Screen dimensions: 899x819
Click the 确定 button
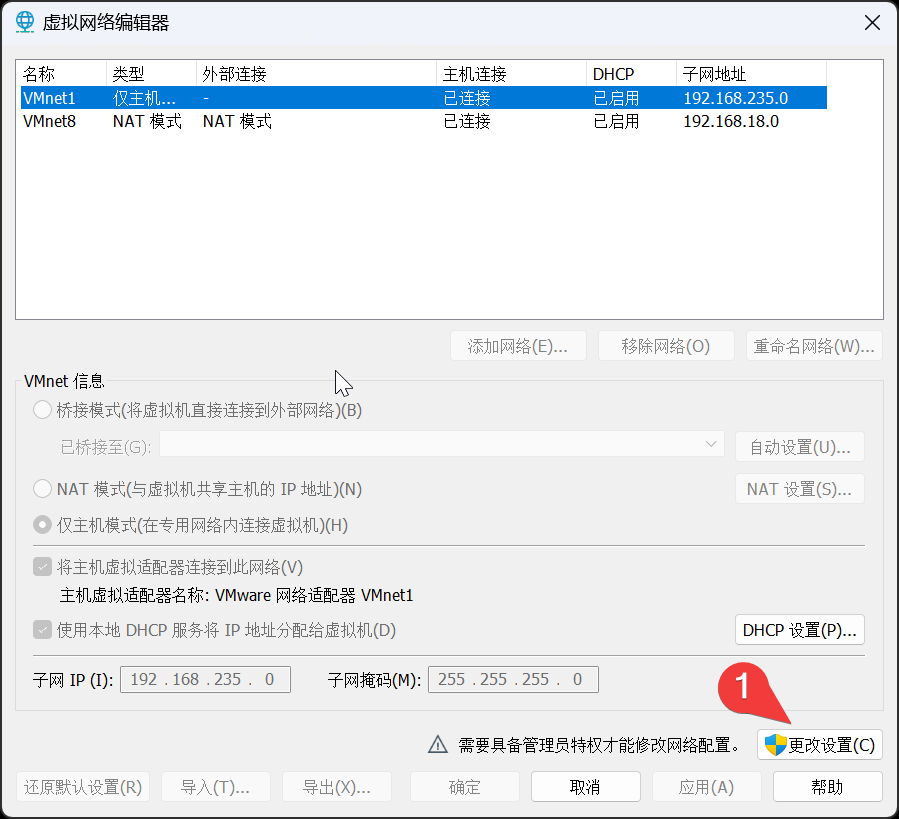point(465,787)
